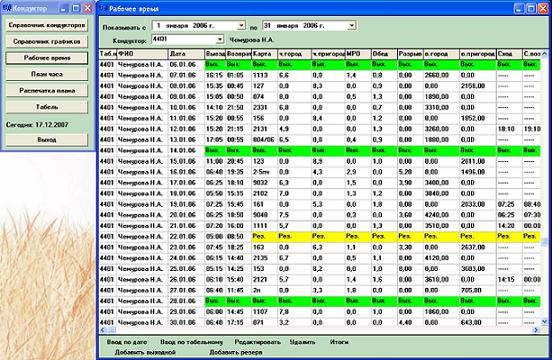The height and width of the screenshot is (360, 552).
Task: Click в.город value 2660,00
Action: coord(441,75)
